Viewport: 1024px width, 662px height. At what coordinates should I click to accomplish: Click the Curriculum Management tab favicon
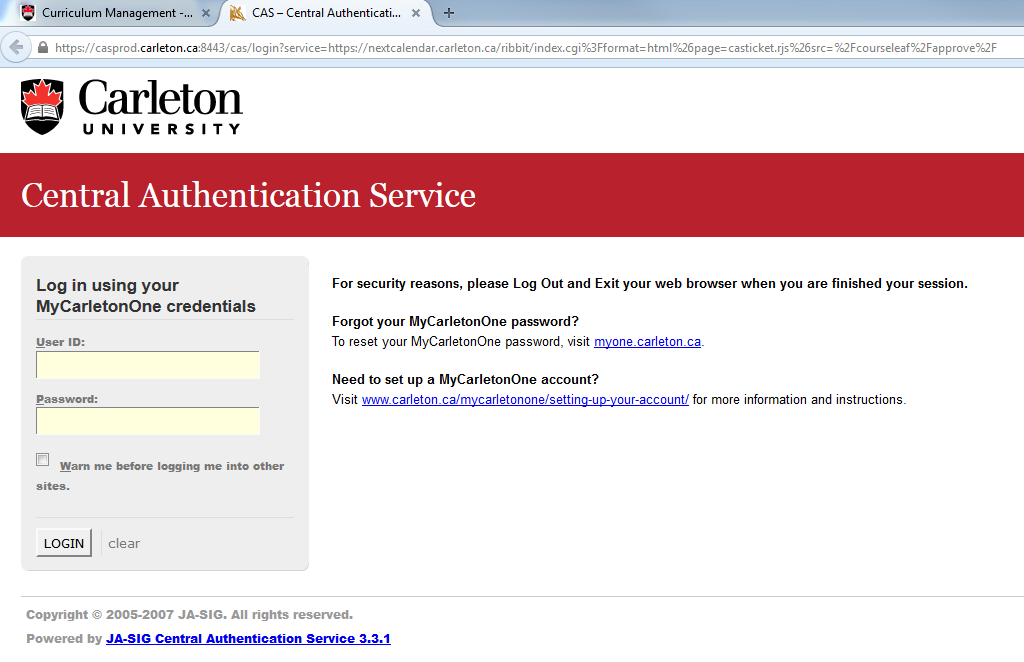[x=27, y=14]
